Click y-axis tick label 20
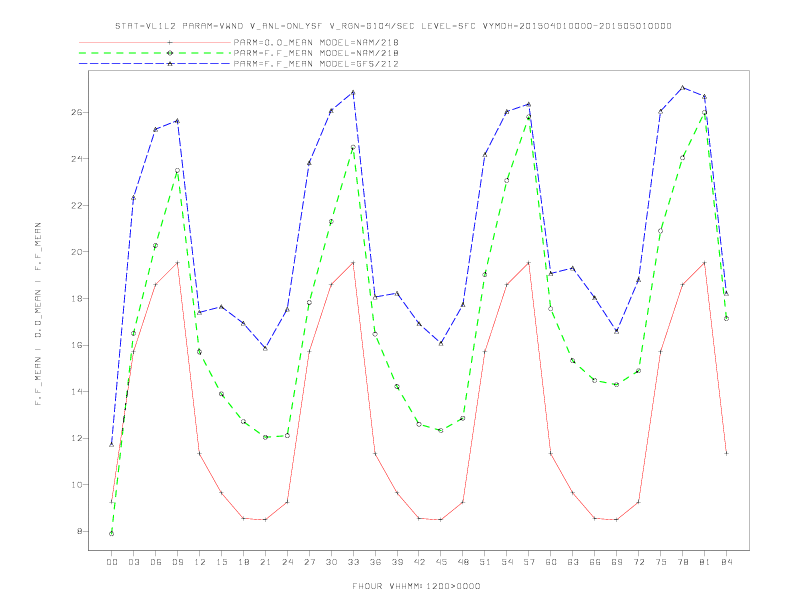Image resolution: width=792 pixels, height=612 pixels. [x=77, y=252]
